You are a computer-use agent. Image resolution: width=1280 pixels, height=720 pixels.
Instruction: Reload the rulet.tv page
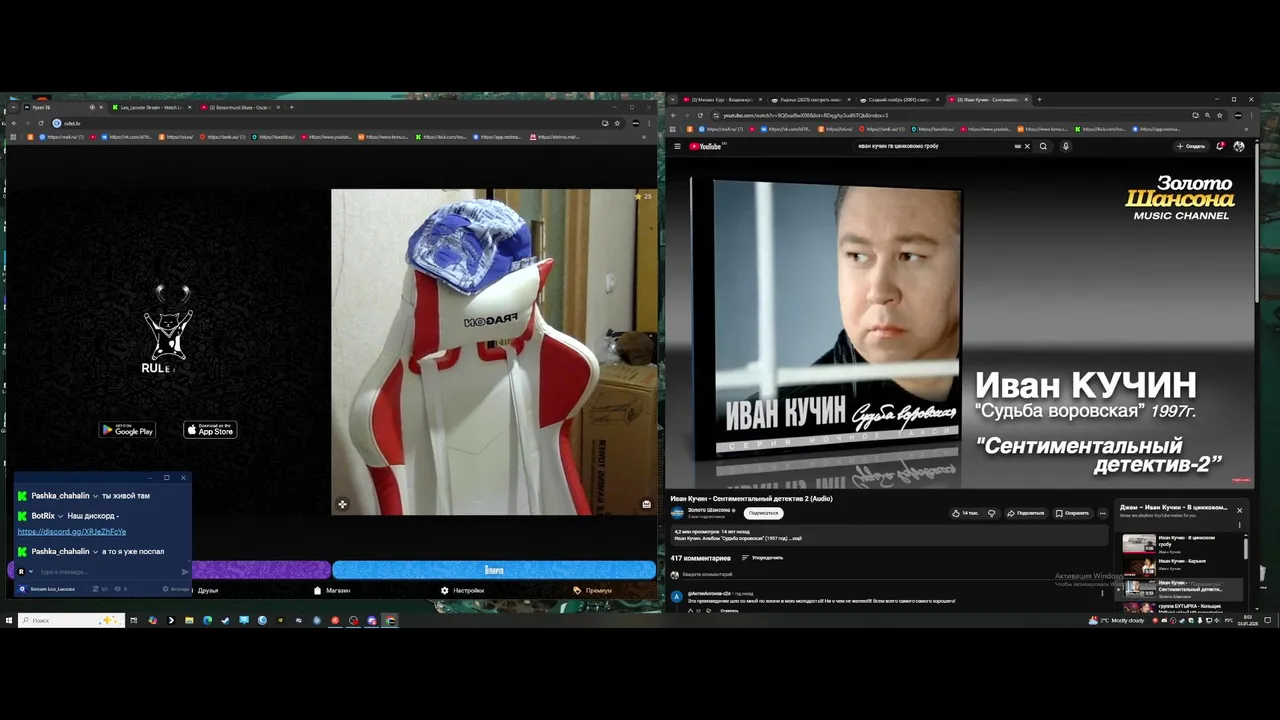[x=41, y=123]
